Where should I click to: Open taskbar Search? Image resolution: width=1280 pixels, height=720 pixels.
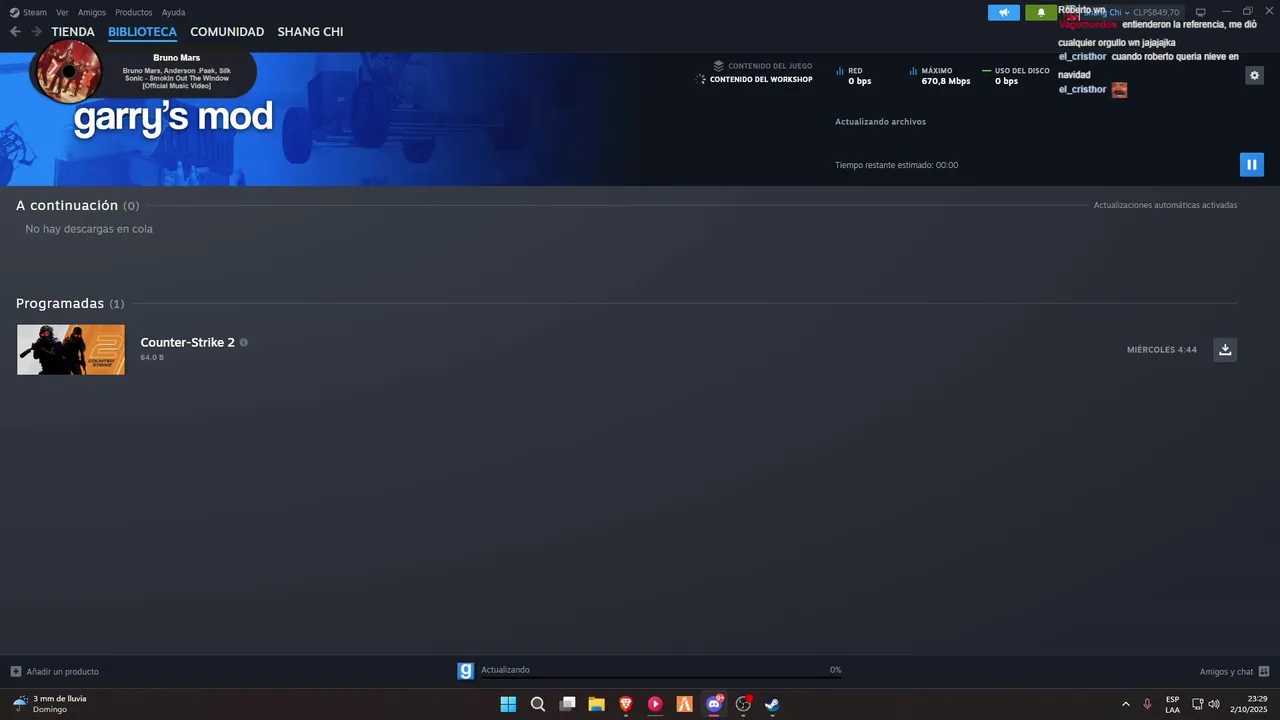coord(537,704)
